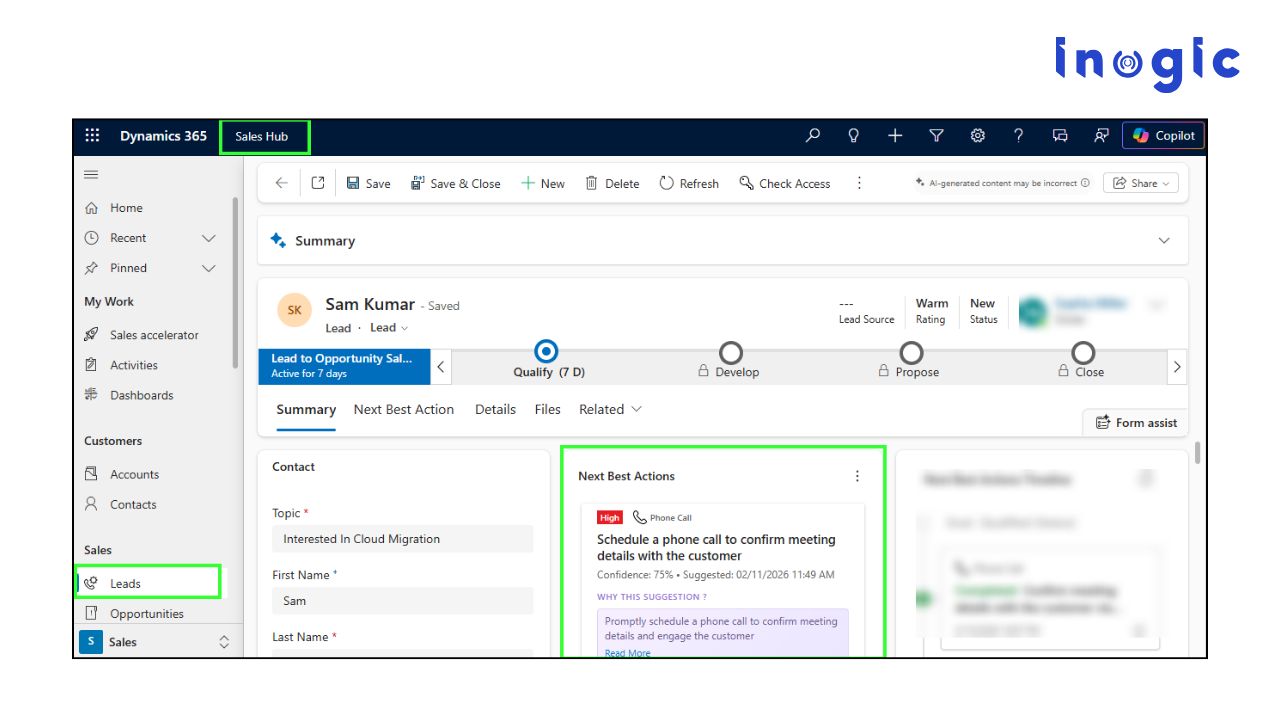Open the settings gear icon
This screenshot has width=1280, height=720.
978,136
